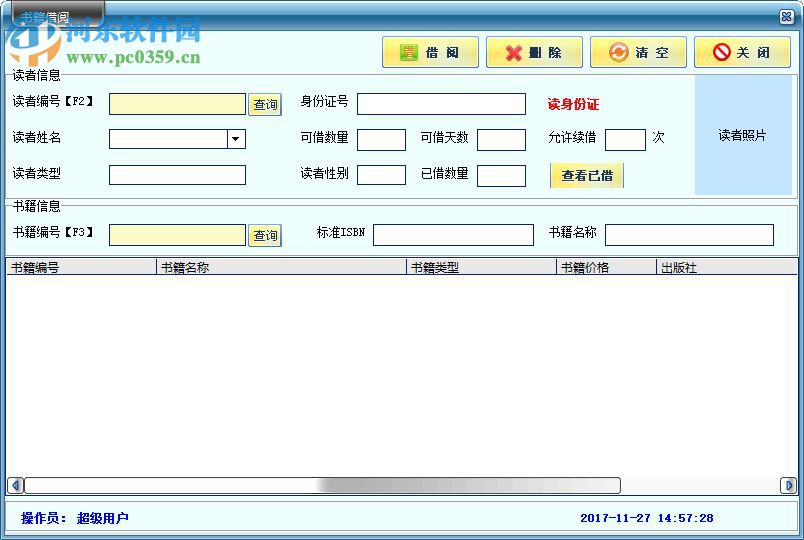Click the red 读身份证 link
The image size is (804, 540).
pyautogui.click(x=573, y=104)
